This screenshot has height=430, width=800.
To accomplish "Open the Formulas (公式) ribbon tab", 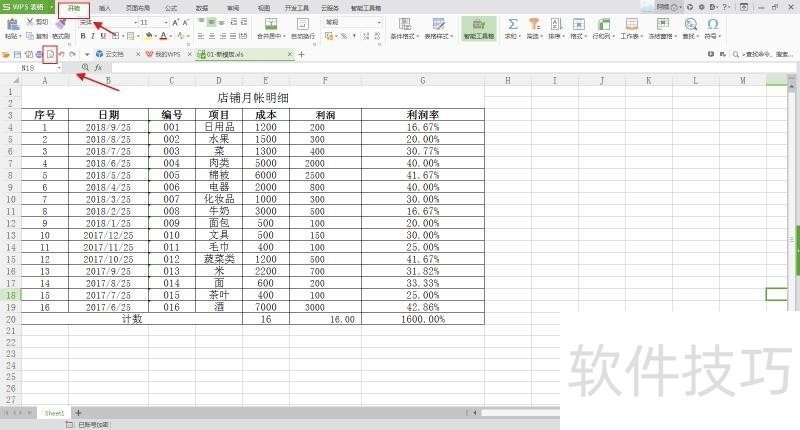I will pos(170,7).
